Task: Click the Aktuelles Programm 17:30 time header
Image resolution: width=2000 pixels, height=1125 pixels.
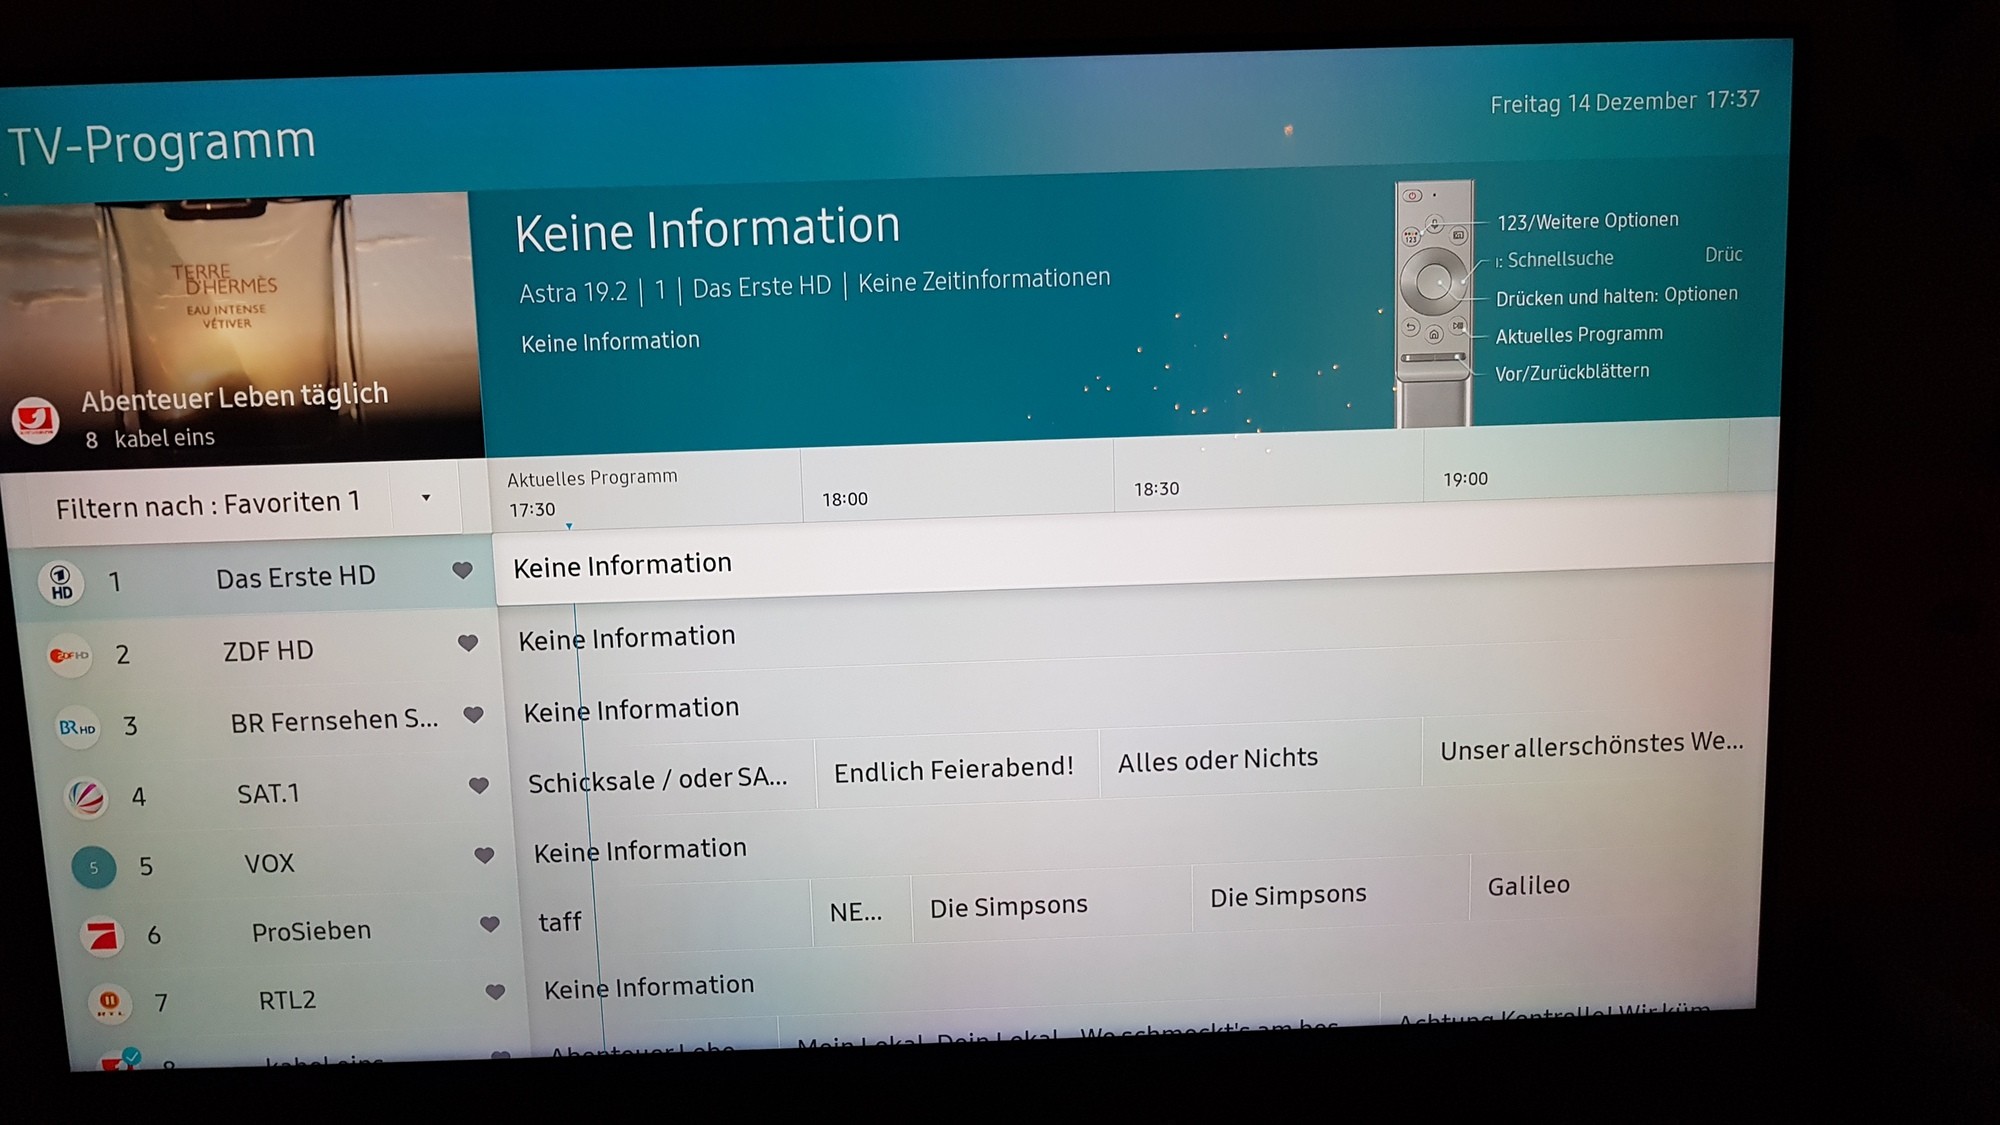Action: point(644,491)
